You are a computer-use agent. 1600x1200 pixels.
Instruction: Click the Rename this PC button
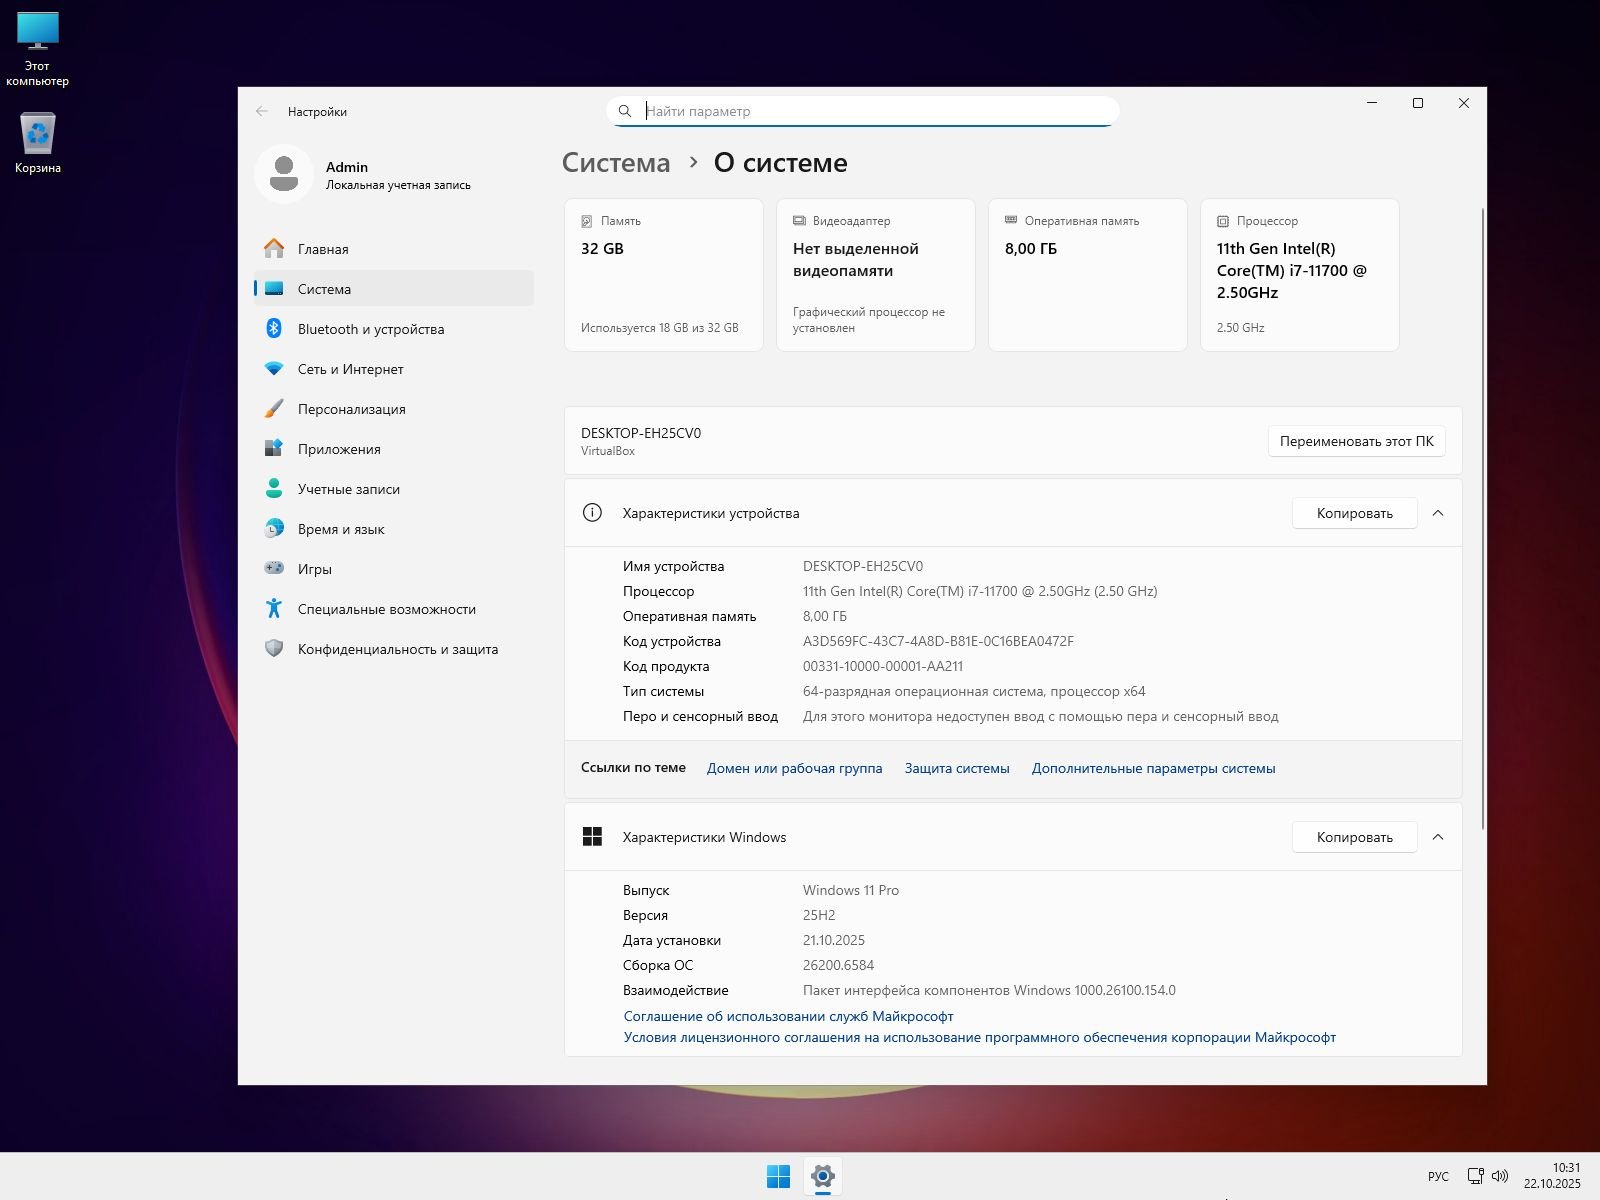[1356, 441]
